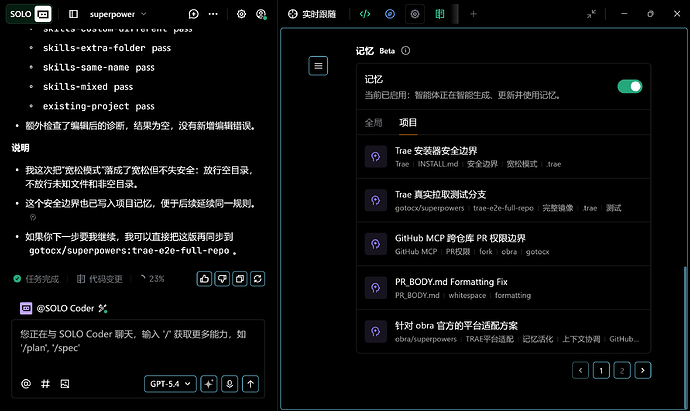Start a new chat with the bubble icon
The image size is (690, 411).
coord(194,14)
